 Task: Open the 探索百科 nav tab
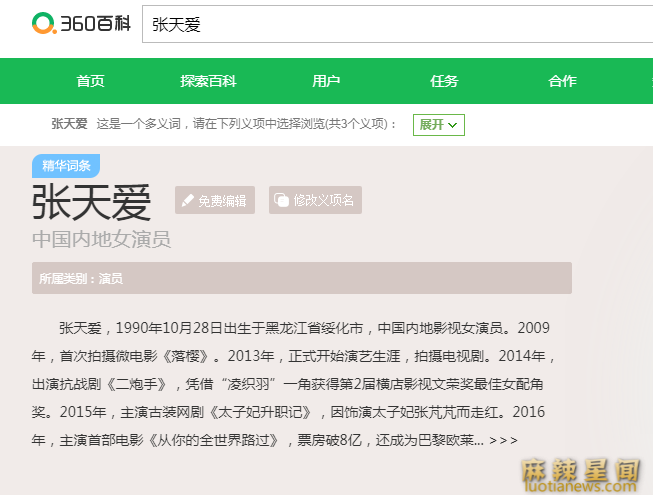(x=208, y=81)
